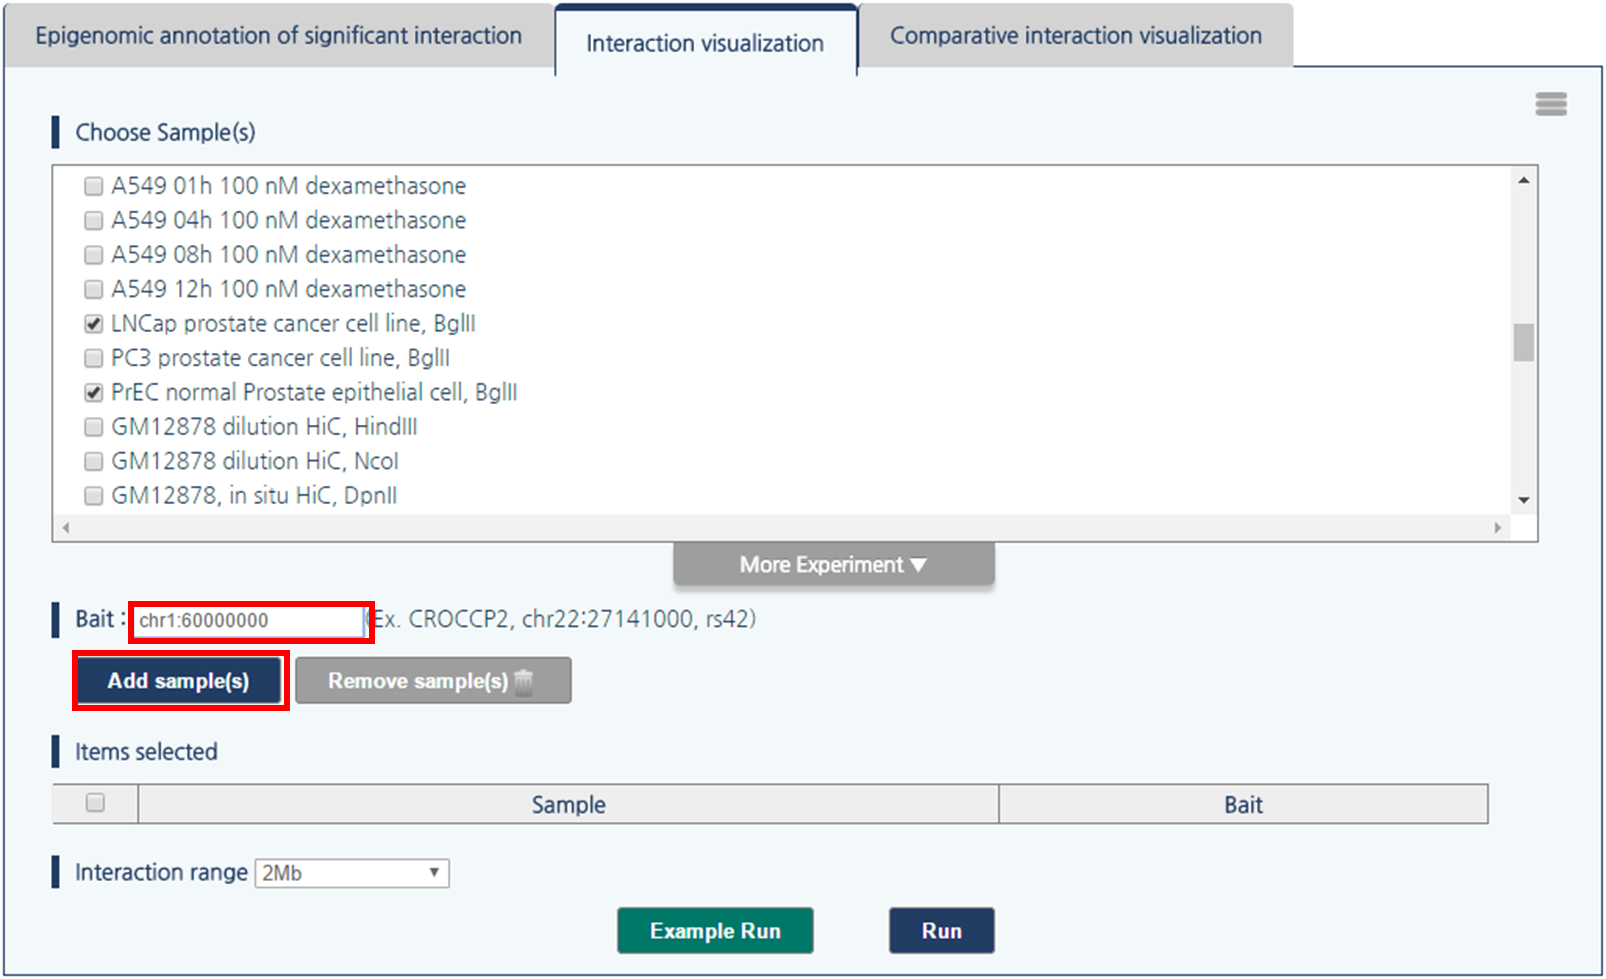1606x979 pixels.
Task: Open the Epigenomic annotation of significant interaction tab
Action: (x=279, y=36)
